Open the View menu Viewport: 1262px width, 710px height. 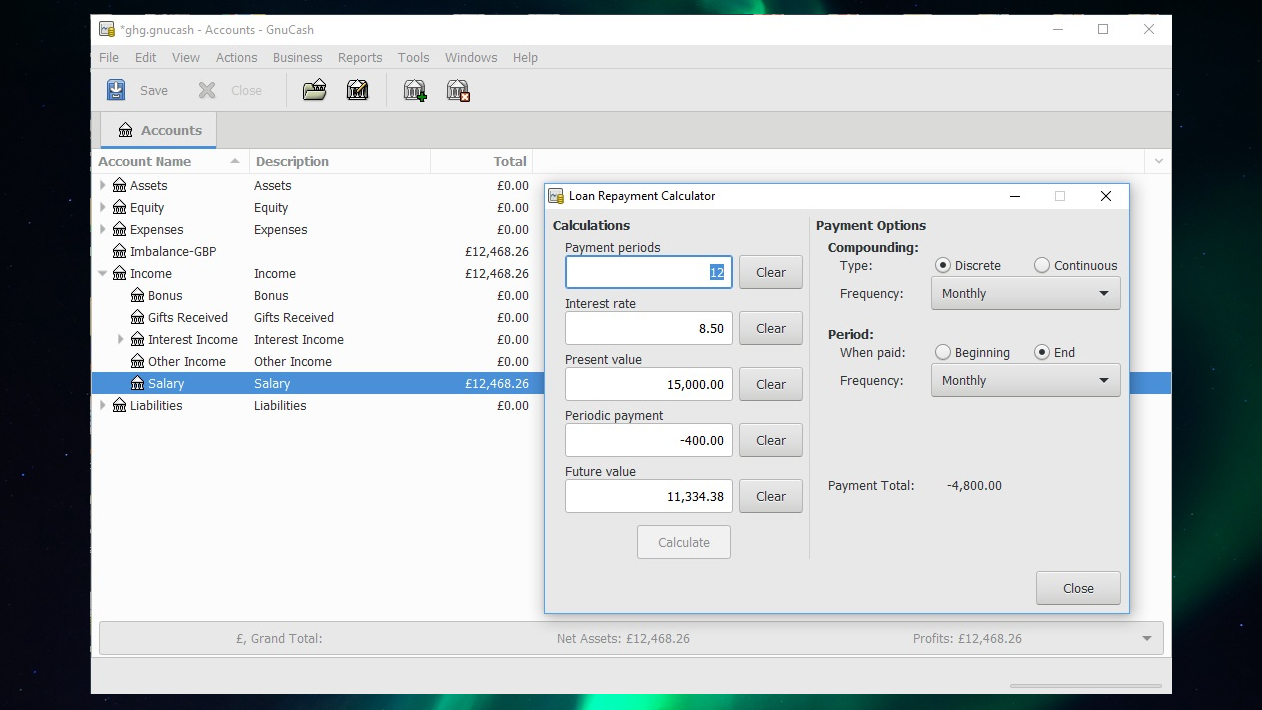[x=186, y=57]
